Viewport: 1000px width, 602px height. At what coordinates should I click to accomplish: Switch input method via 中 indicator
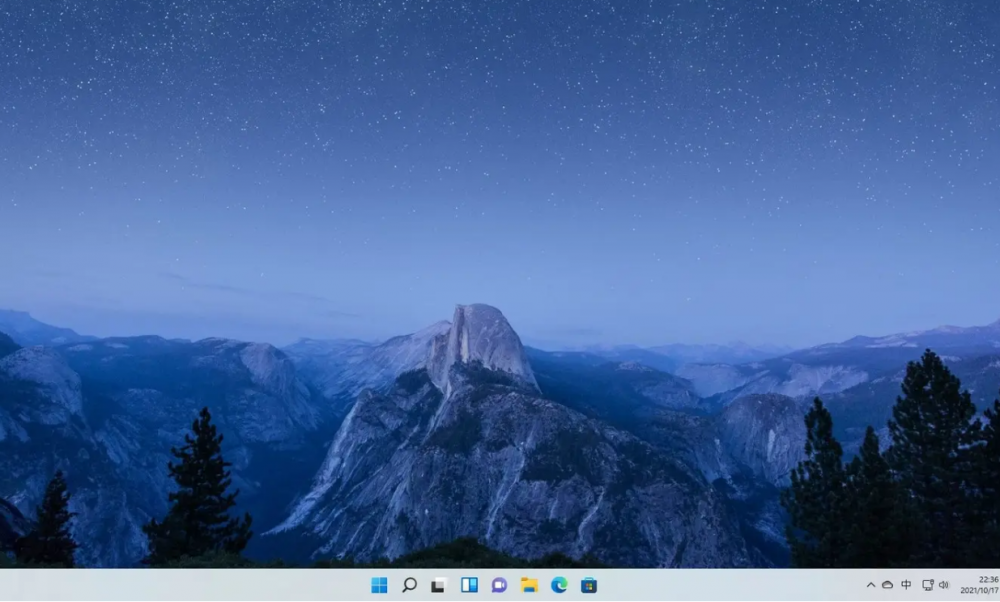click(906, 585)
